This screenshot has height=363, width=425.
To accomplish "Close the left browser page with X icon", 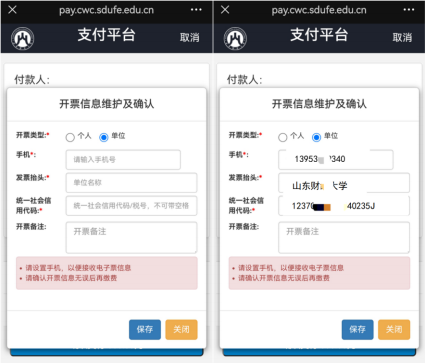I will tap(12, 10).
